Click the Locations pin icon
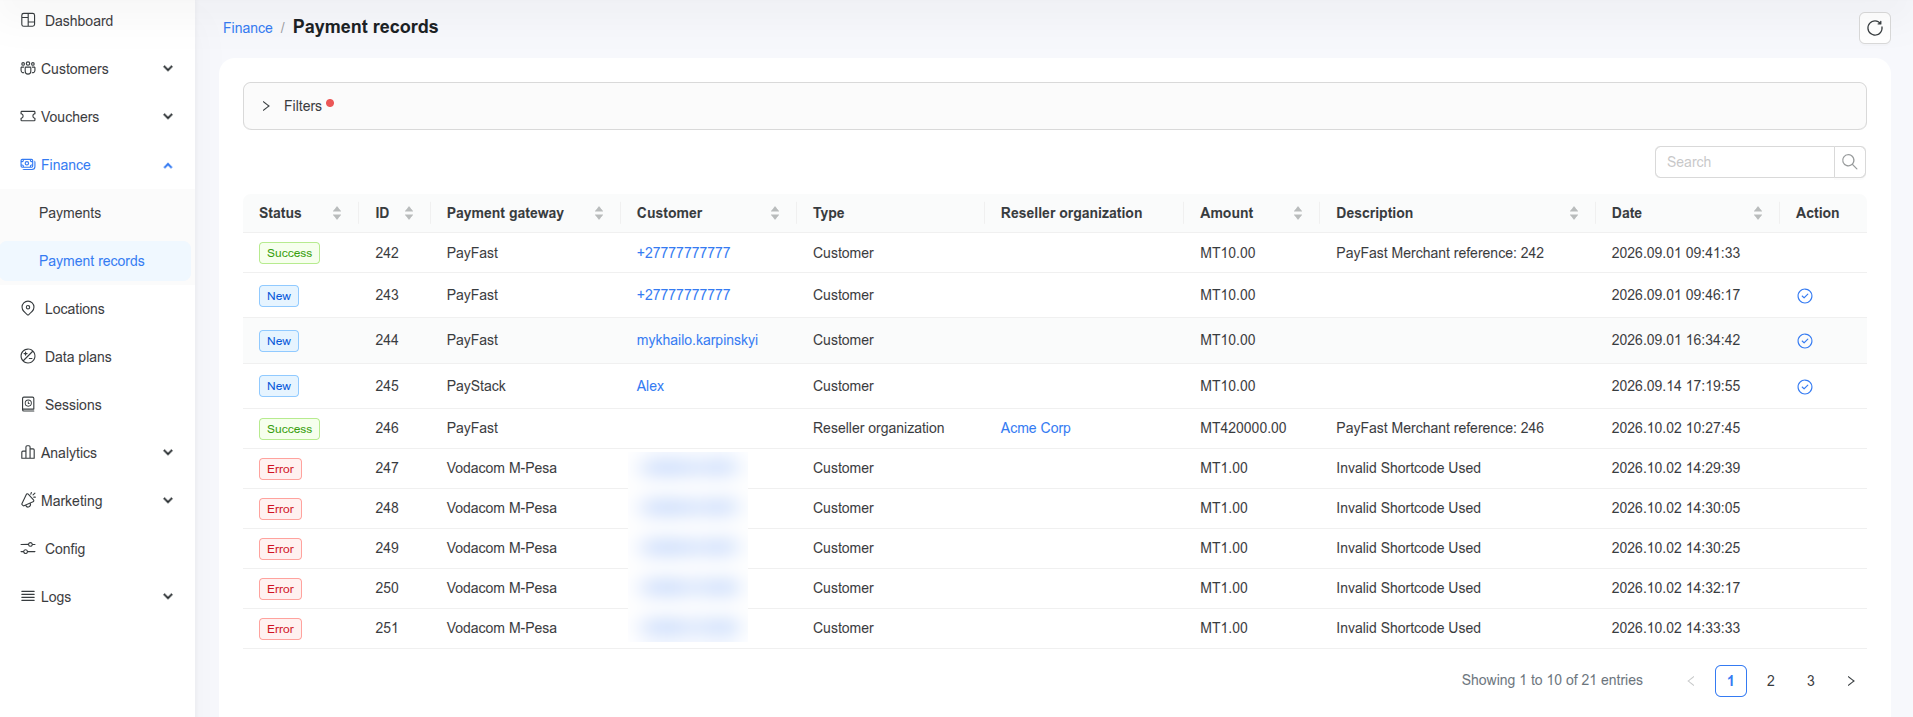 28,308
